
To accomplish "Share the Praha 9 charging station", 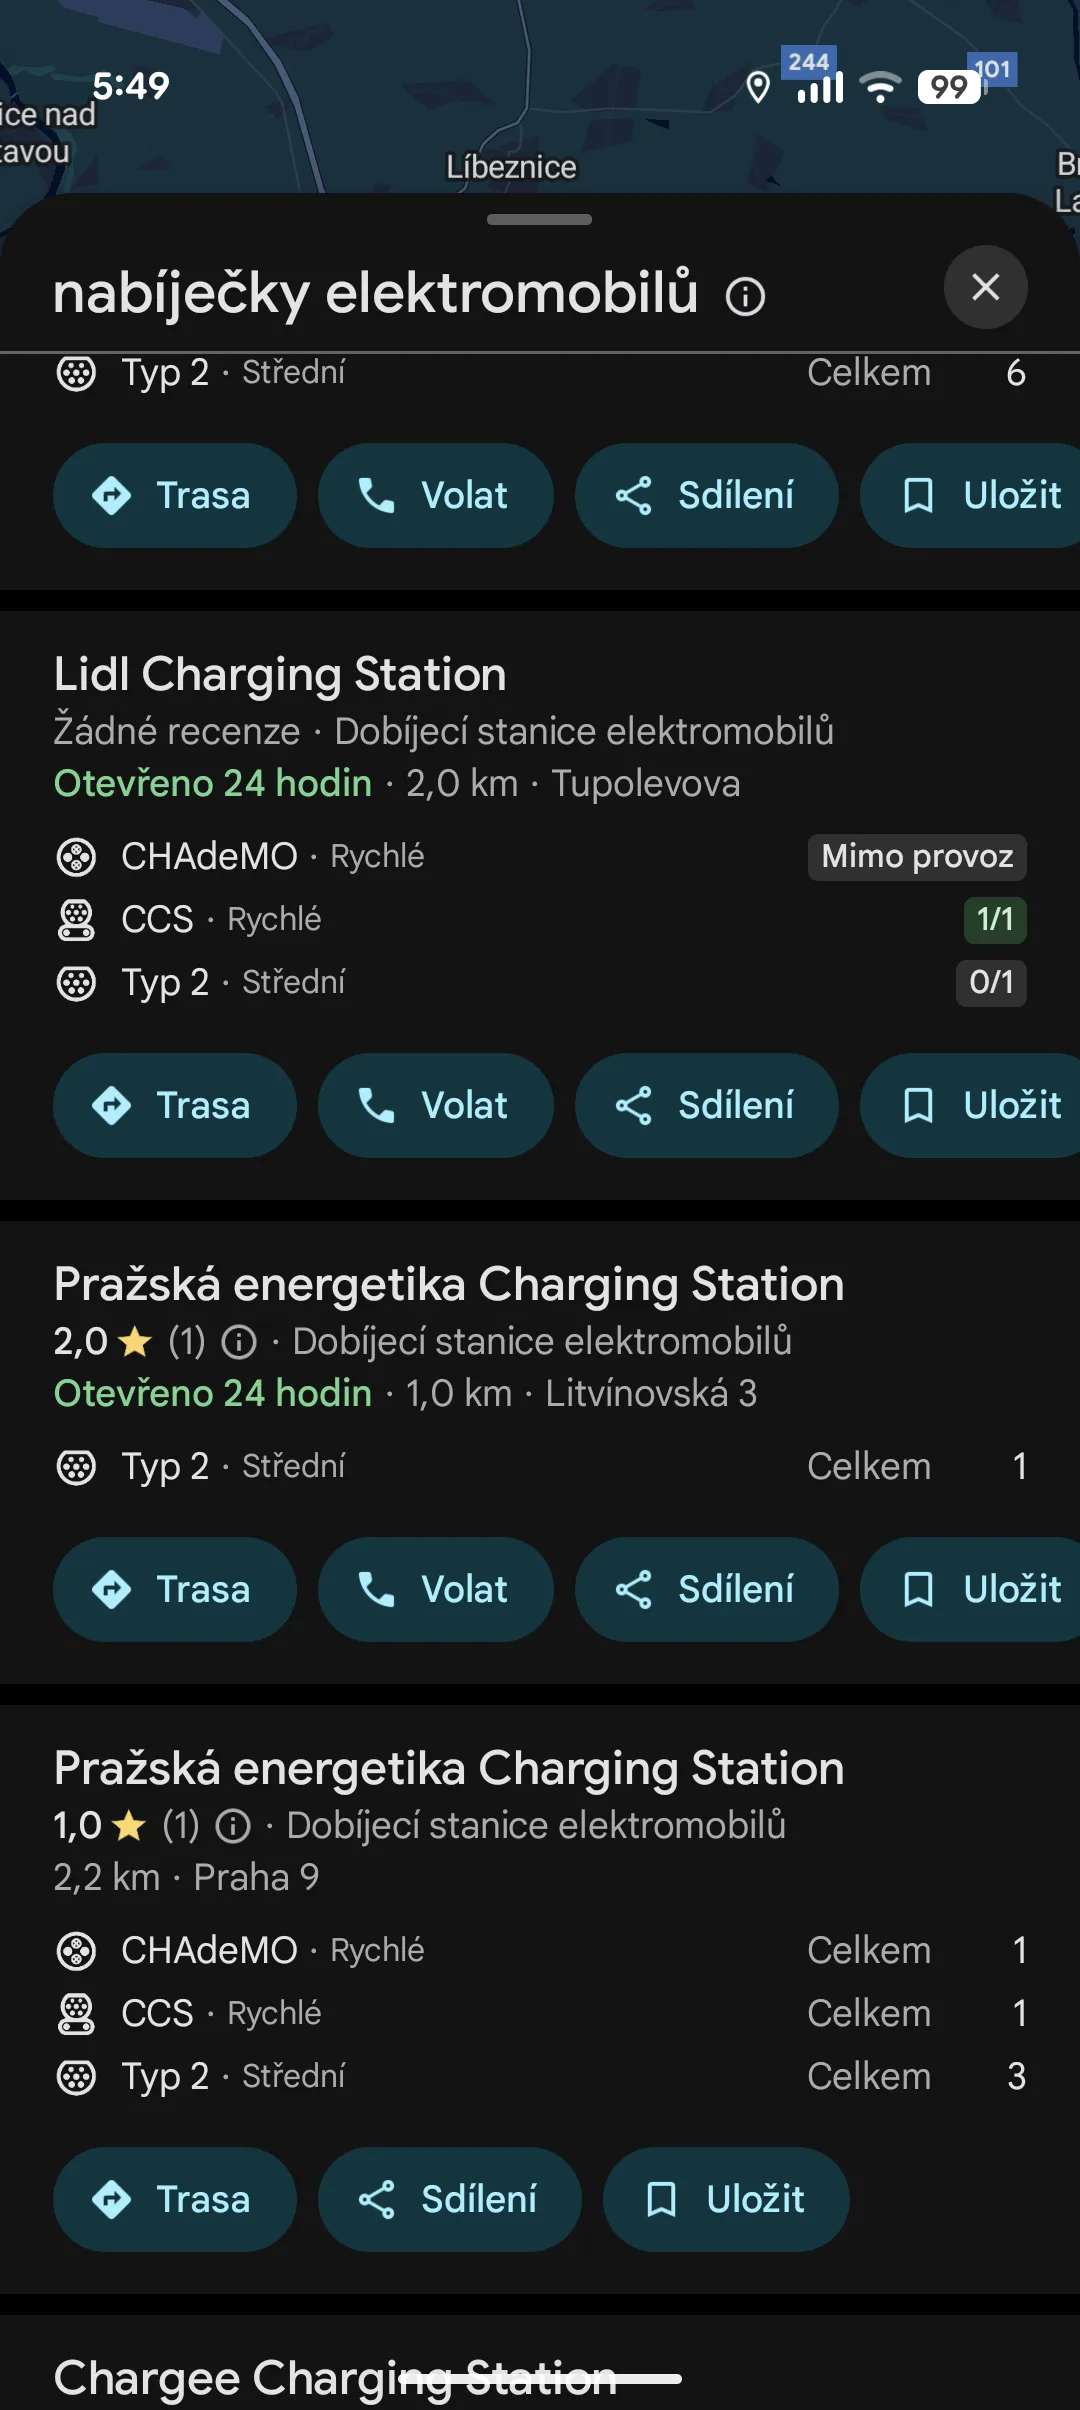I will [449, 2199].
